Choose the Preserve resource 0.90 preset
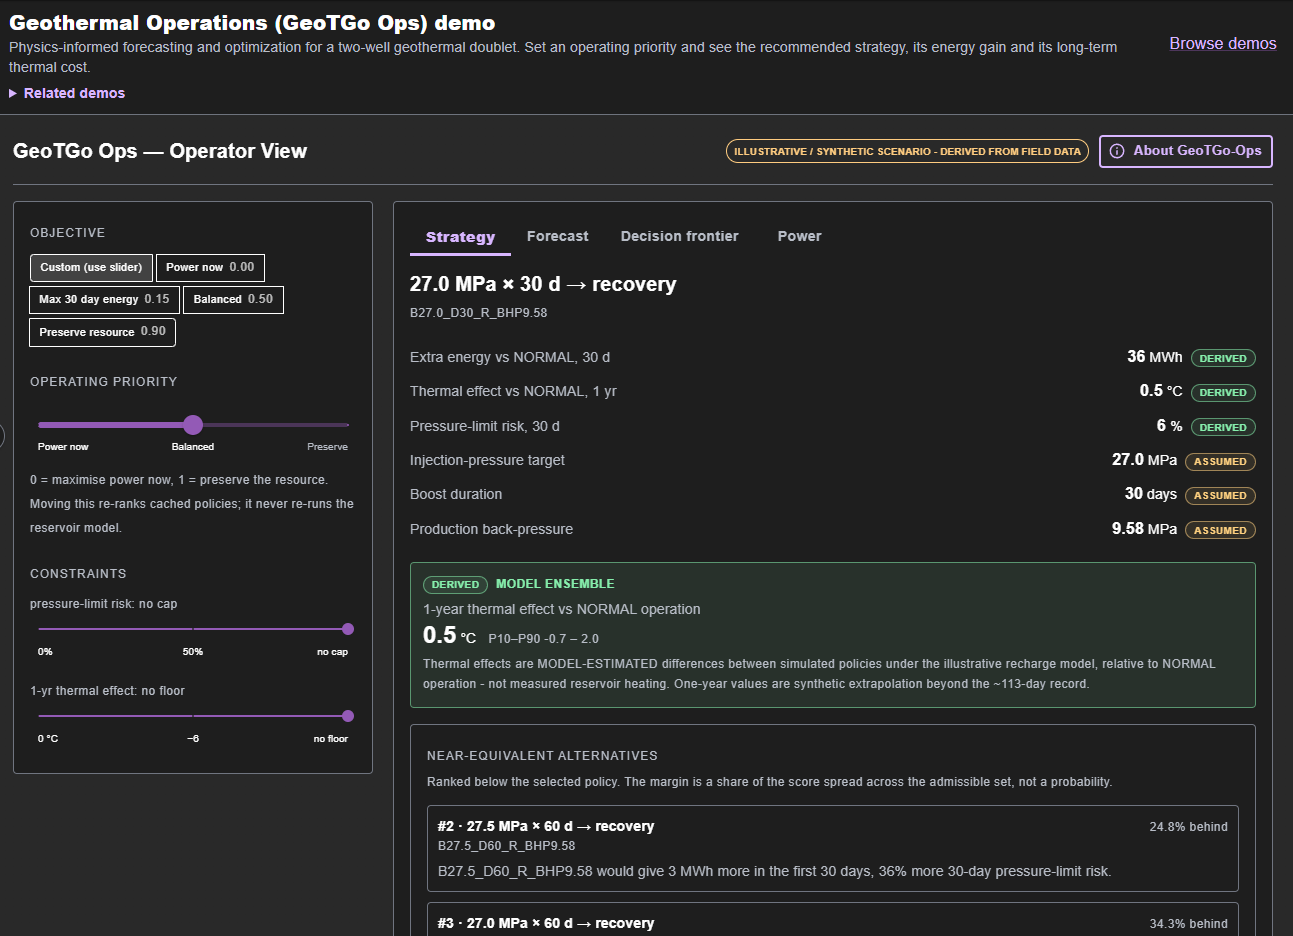1293x936 pixels. [103, 332]
